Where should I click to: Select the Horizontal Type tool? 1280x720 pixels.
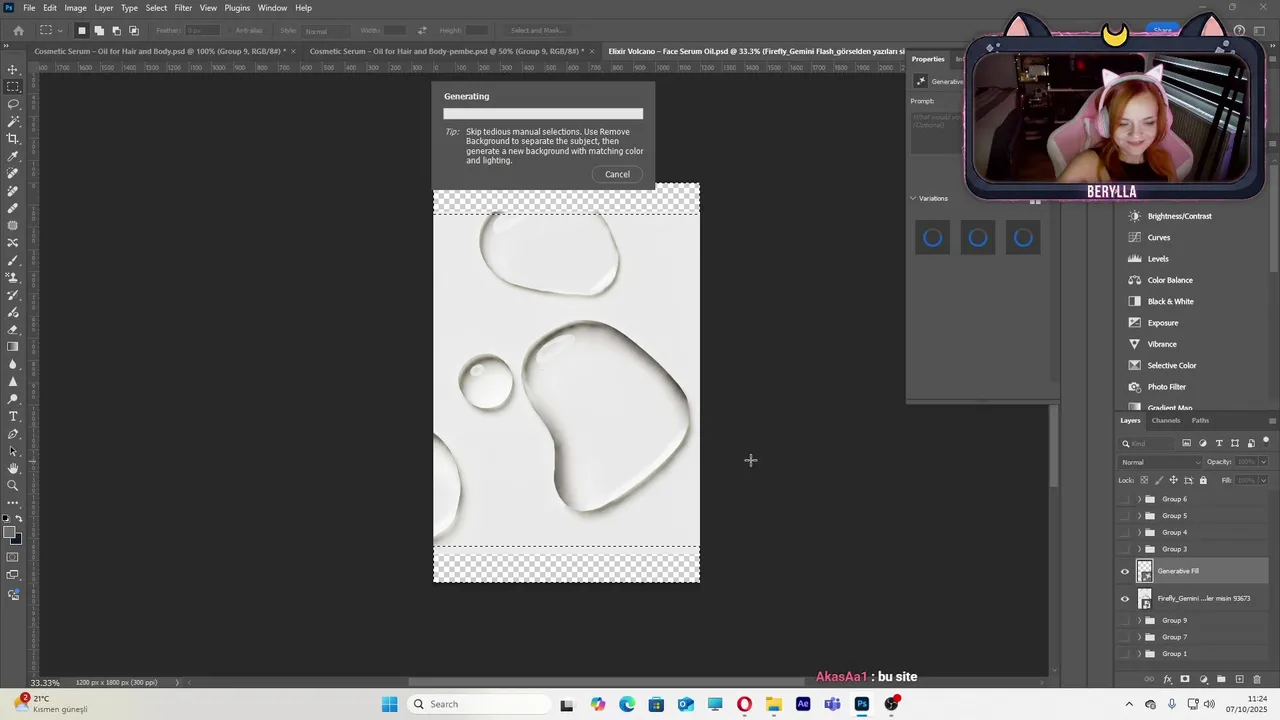coord(13,416)
